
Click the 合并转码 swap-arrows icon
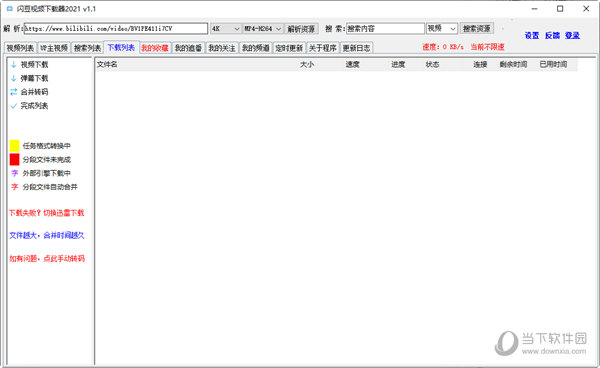pos(13,92)
